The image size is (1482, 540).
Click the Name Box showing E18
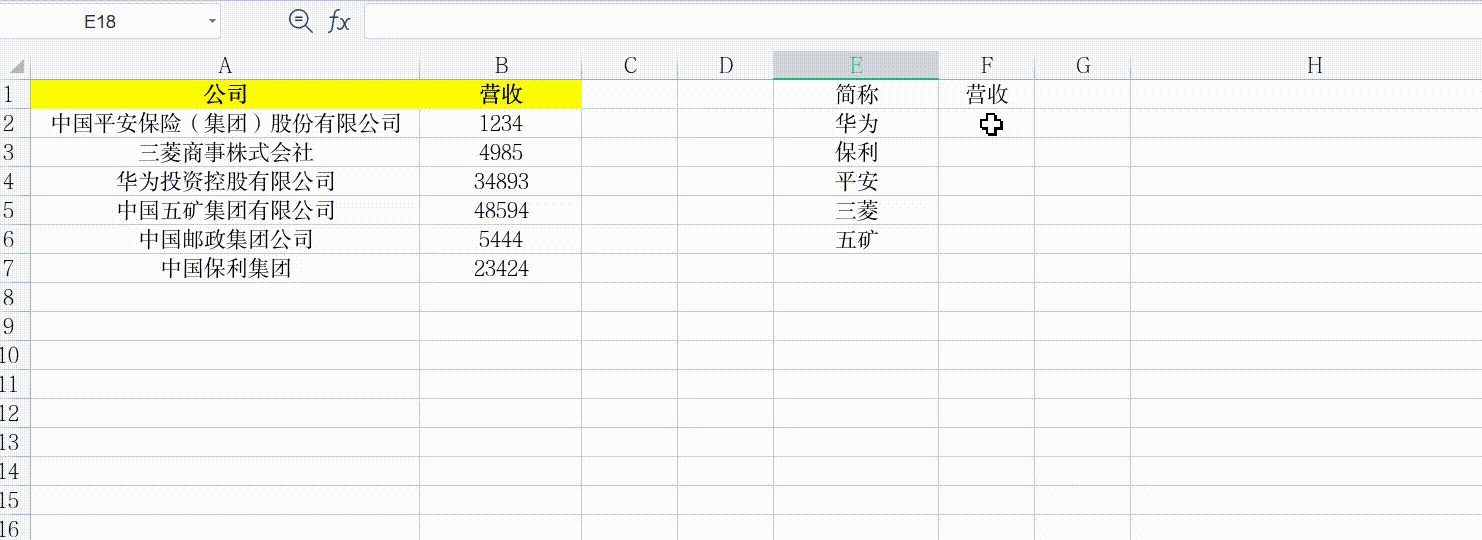100,21
